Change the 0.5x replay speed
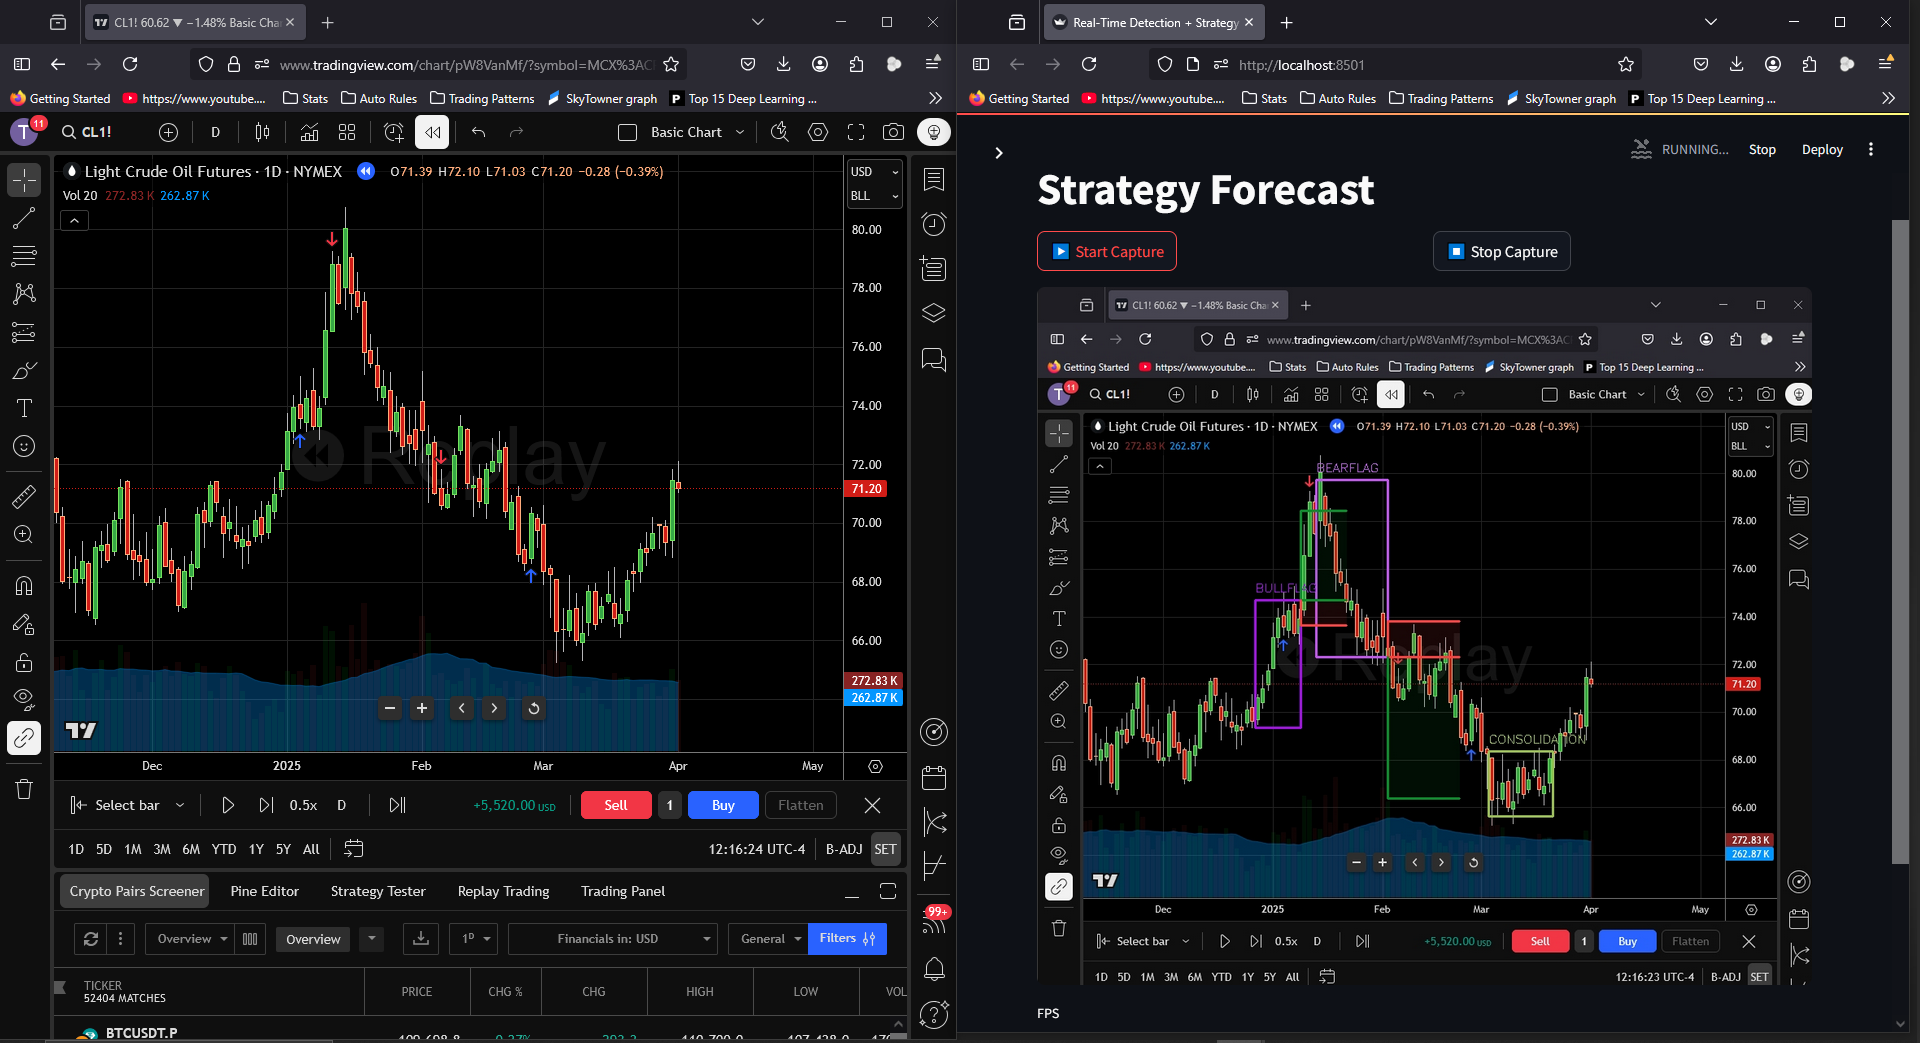Screen dimensions: 1920x1043 (304, 805)
